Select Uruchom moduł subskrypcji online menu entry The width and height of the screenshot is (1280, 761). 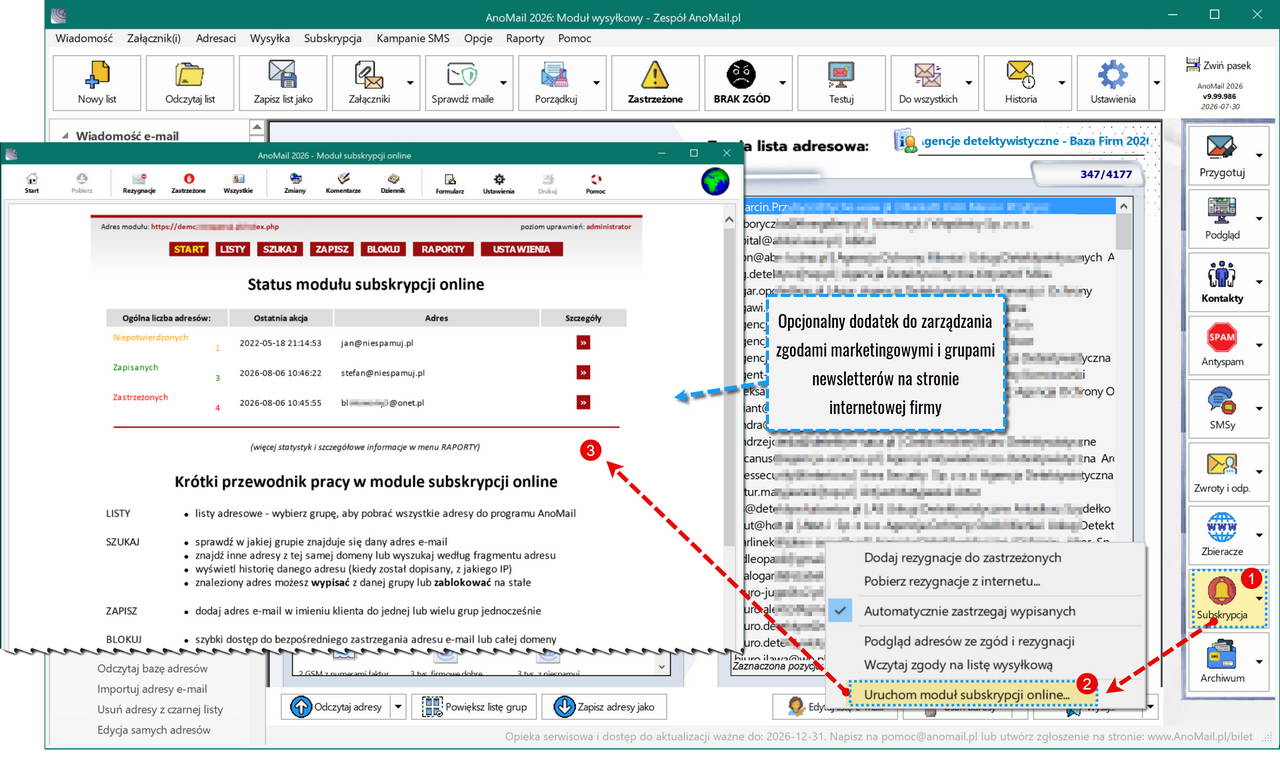coord(967,693)
